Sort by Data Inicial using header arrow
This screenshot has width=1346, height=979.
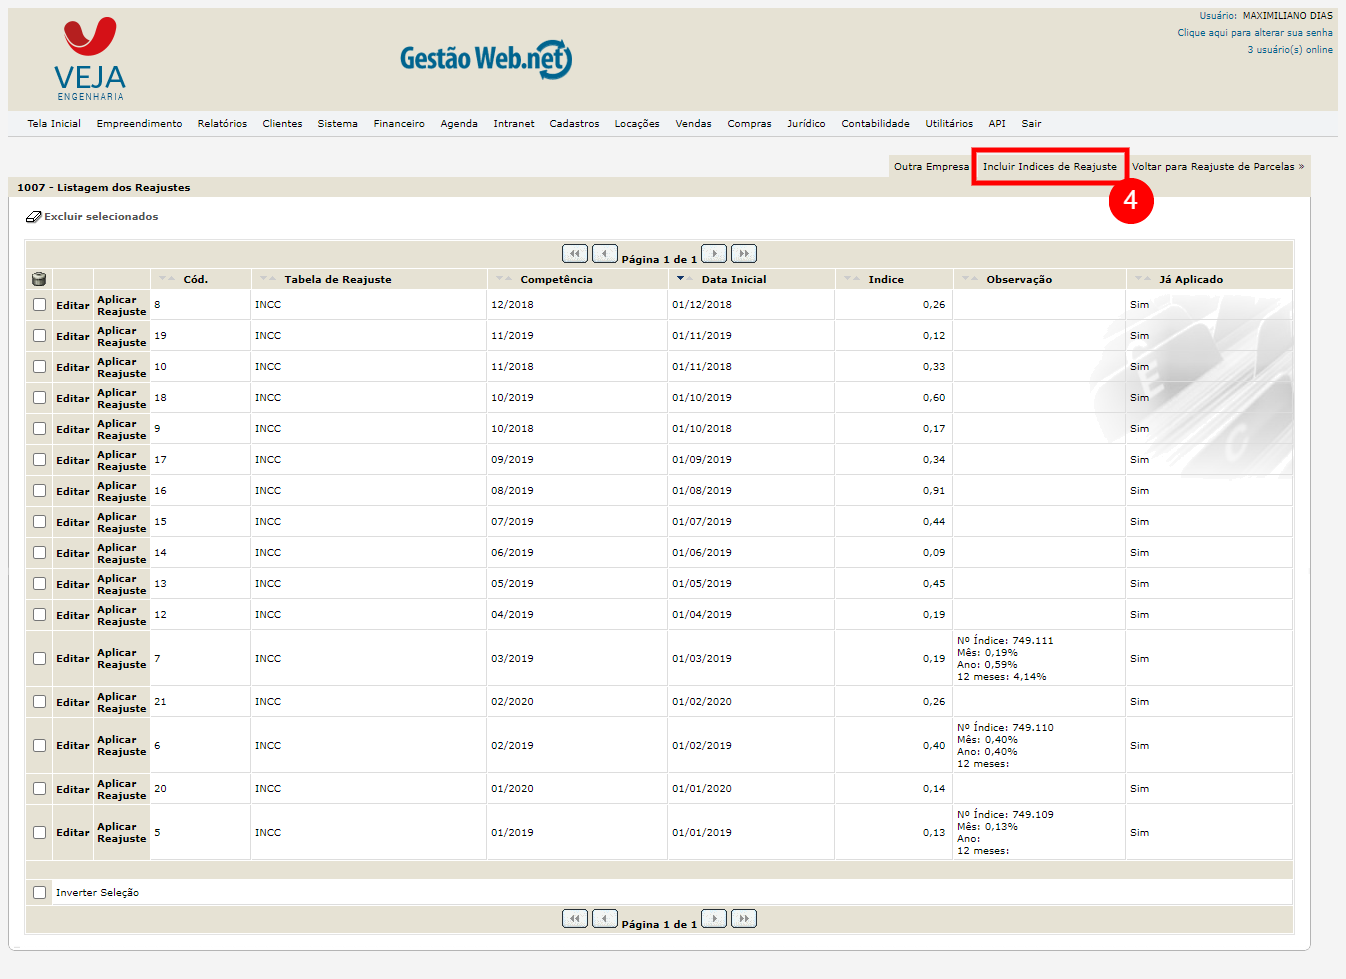pos(681,279)
